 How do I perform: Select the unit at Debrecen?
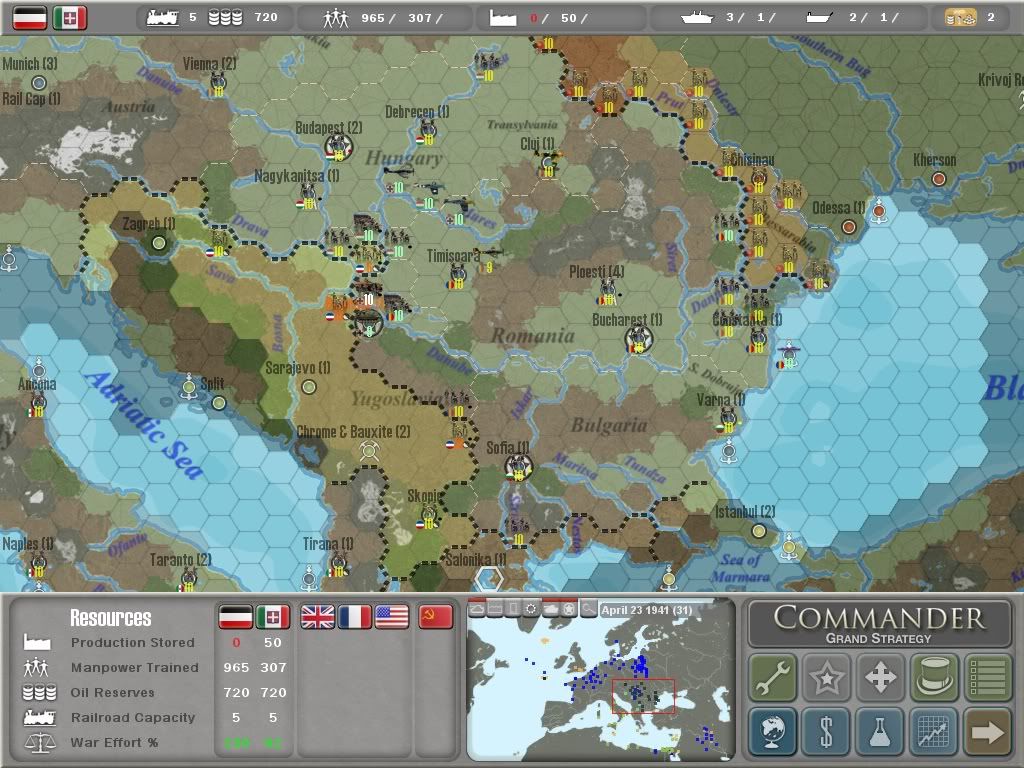tap(427, 131)
